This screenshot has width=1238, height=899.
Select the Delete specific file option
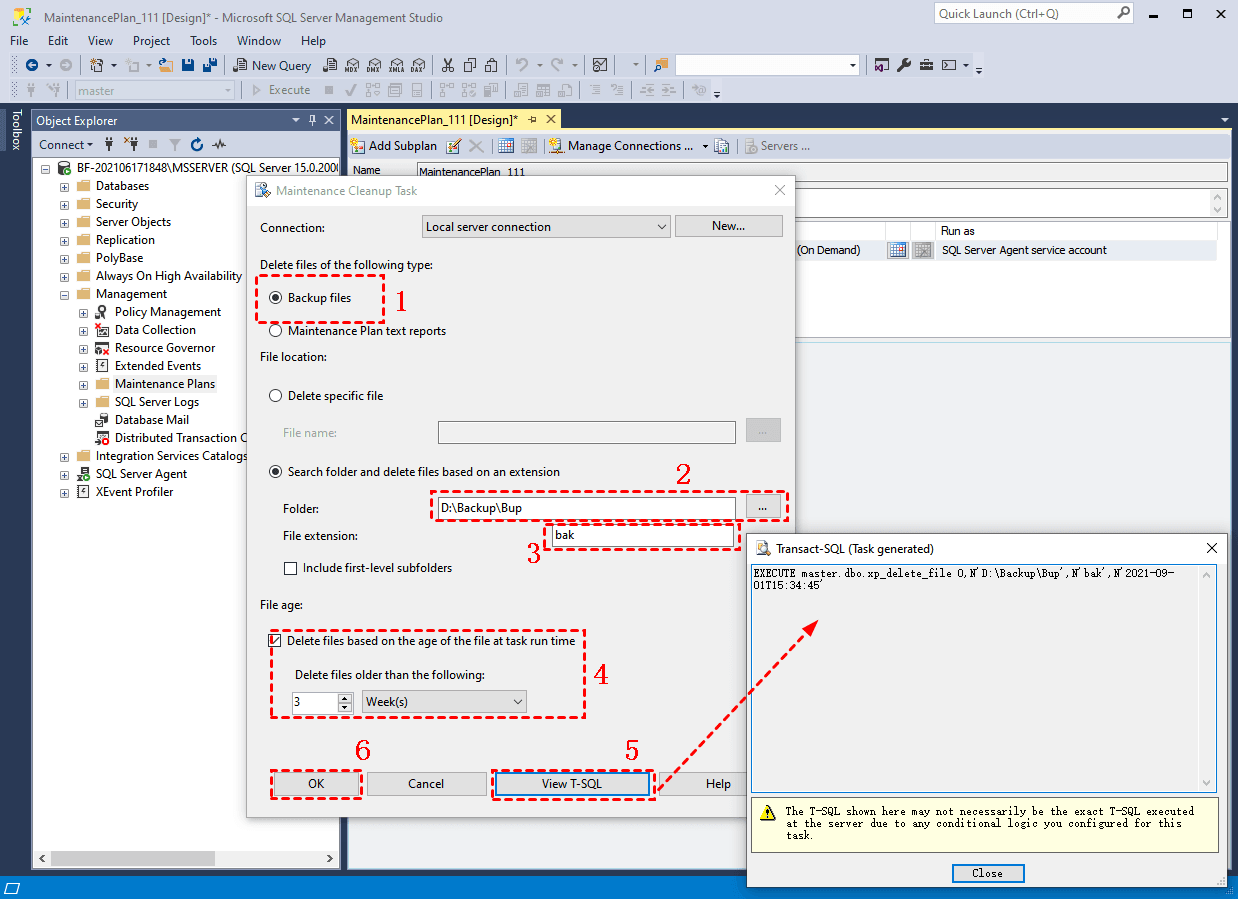tap(276, 396)
